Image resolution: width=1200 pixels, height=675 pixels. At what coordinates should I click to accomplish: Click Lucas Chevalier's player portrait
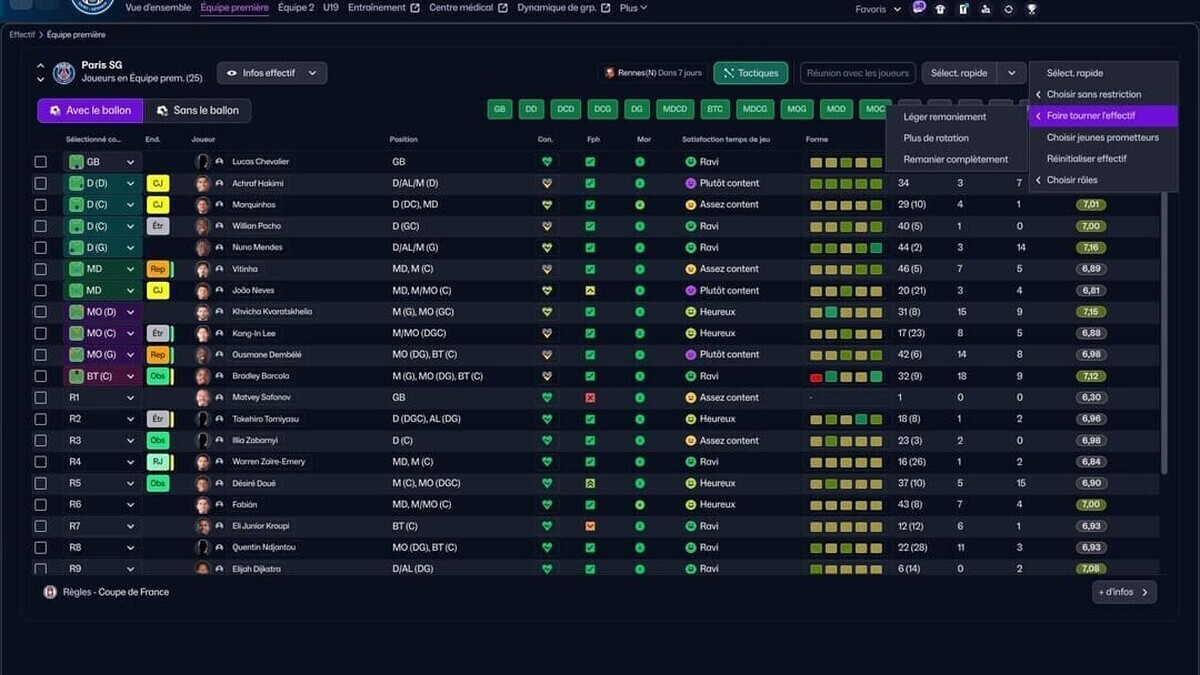coord(203,162)
